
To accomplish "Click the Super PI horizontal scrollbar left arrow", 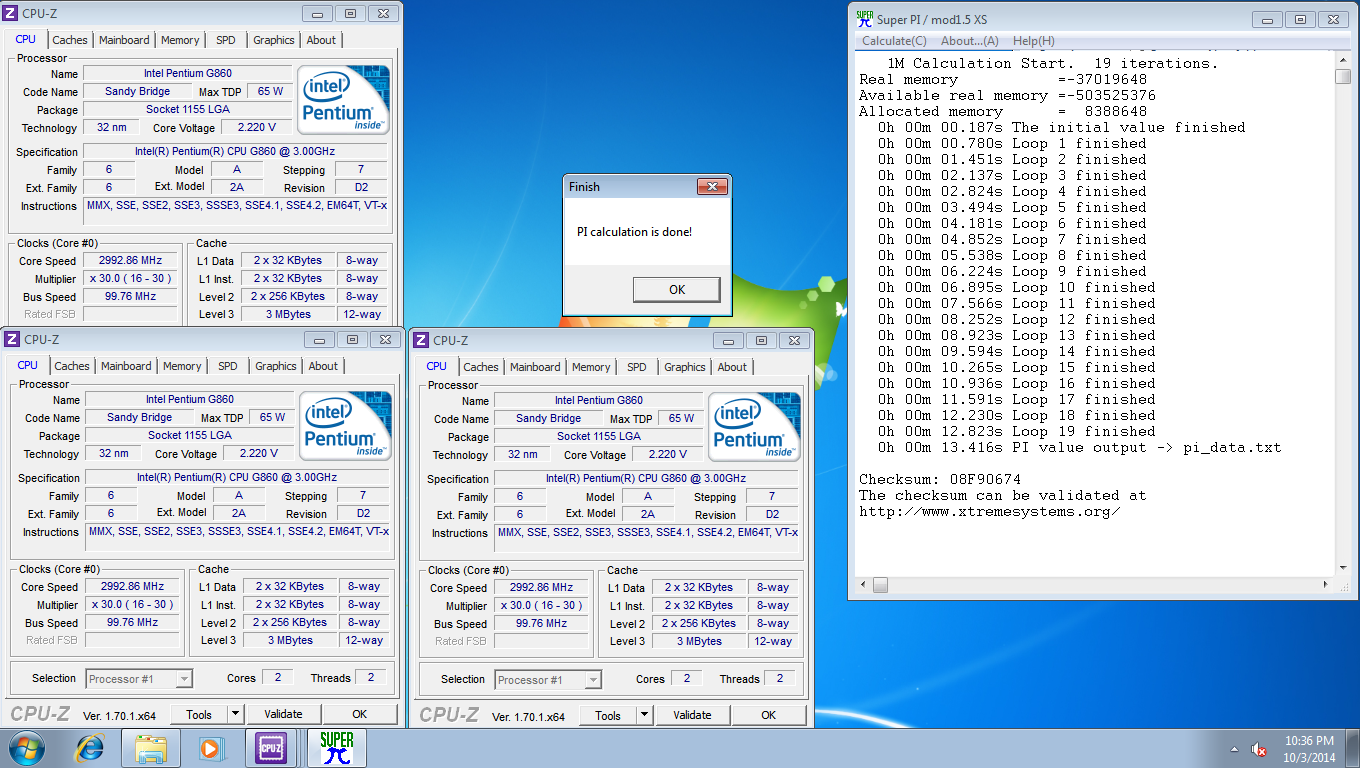I will pos(862,584).
